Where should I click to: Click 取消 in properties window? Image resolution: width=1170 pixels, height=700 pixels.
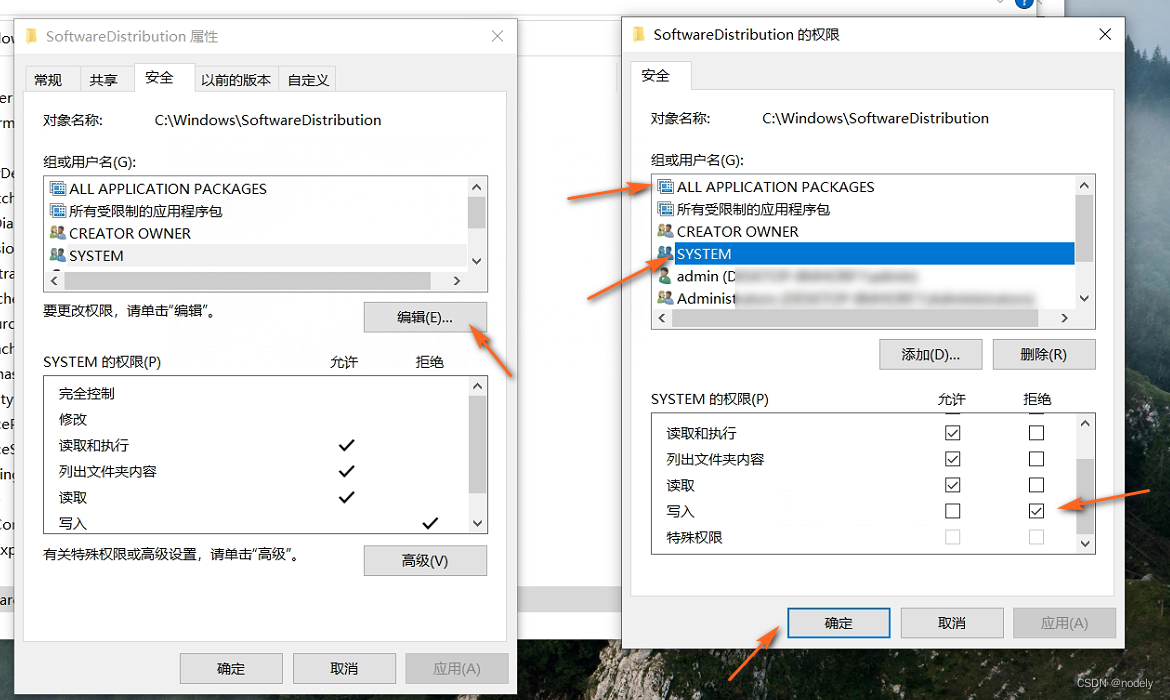(344, 669)
